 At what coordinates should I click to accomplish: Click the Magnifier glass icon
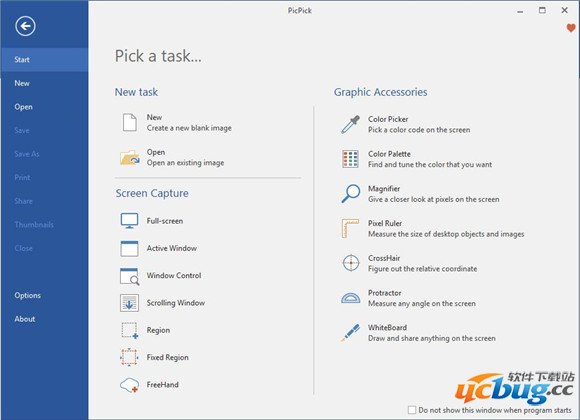(x=350, y=194)
